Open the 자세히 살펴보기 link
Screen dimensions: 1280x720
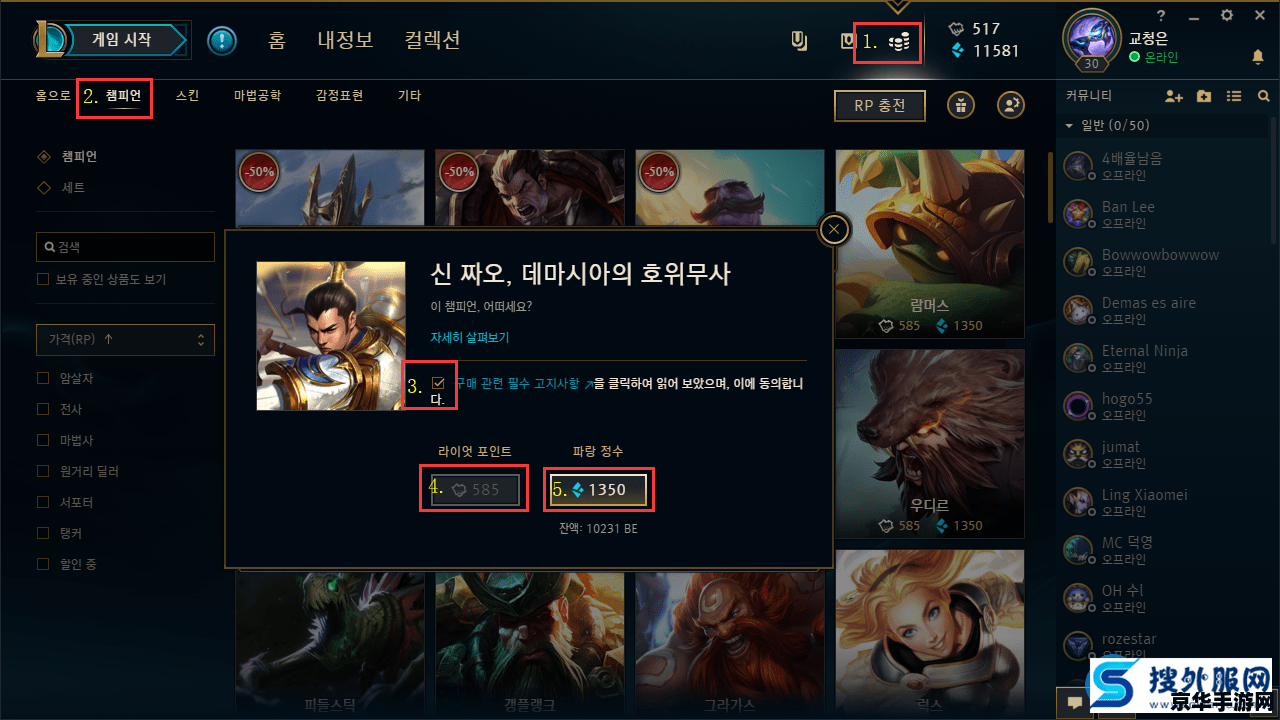(x=470, y=338)
